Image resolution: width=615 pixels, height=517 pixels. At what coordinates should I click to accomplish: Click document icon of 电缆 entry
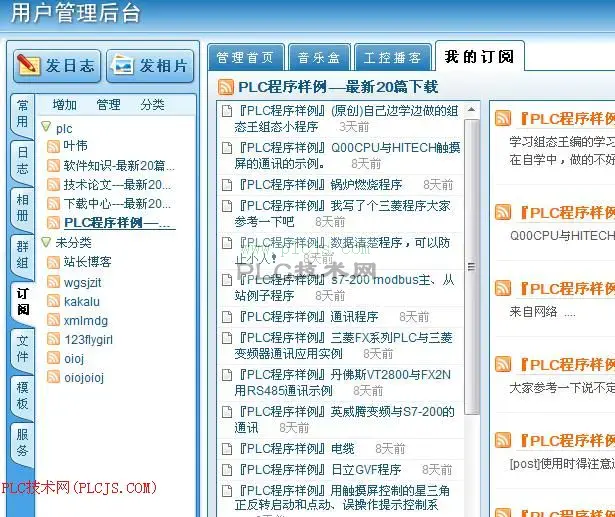[x=227, y=448]
